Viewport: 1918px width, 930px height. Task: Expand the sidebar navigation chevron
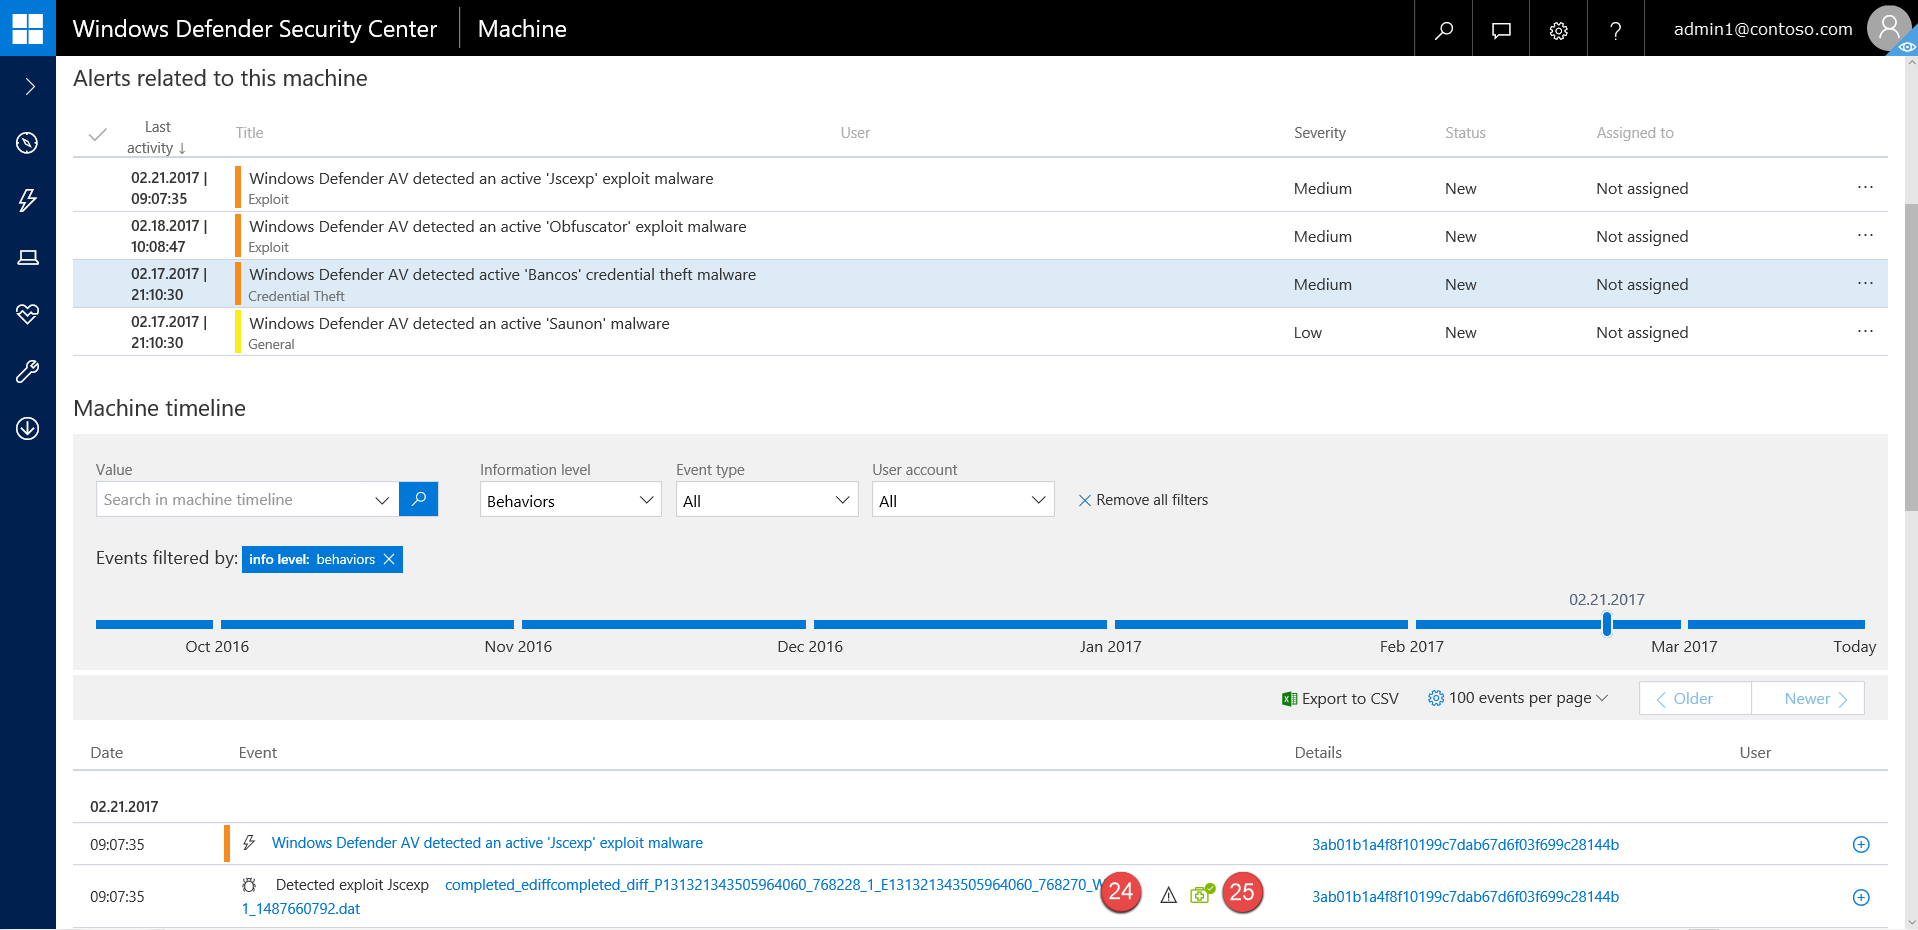click(x=29, y=87)
